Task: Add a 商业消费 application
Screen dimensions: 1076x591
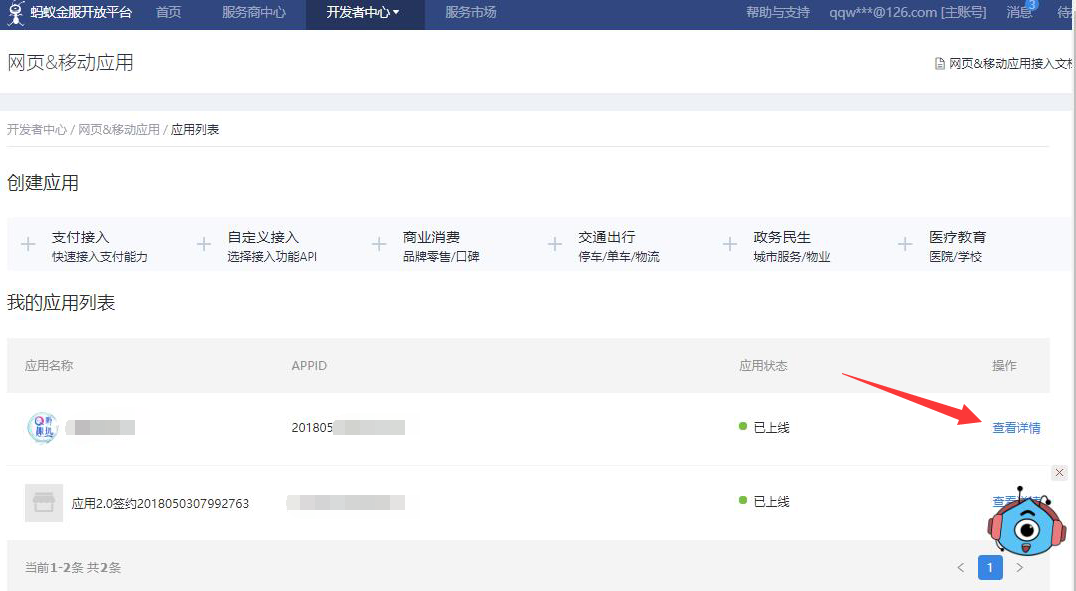Action: click(x=379, y=245)
